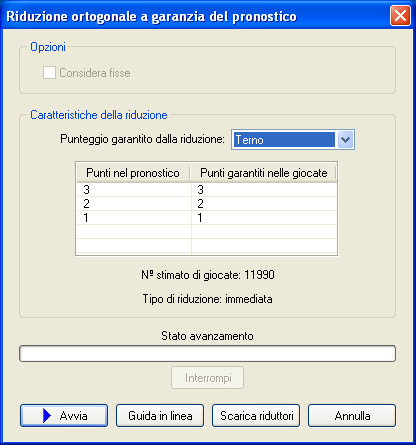Screen dimensions: 416x445
Task: Click the guaranteed points cell showing 3
Action: pos(264,190)
